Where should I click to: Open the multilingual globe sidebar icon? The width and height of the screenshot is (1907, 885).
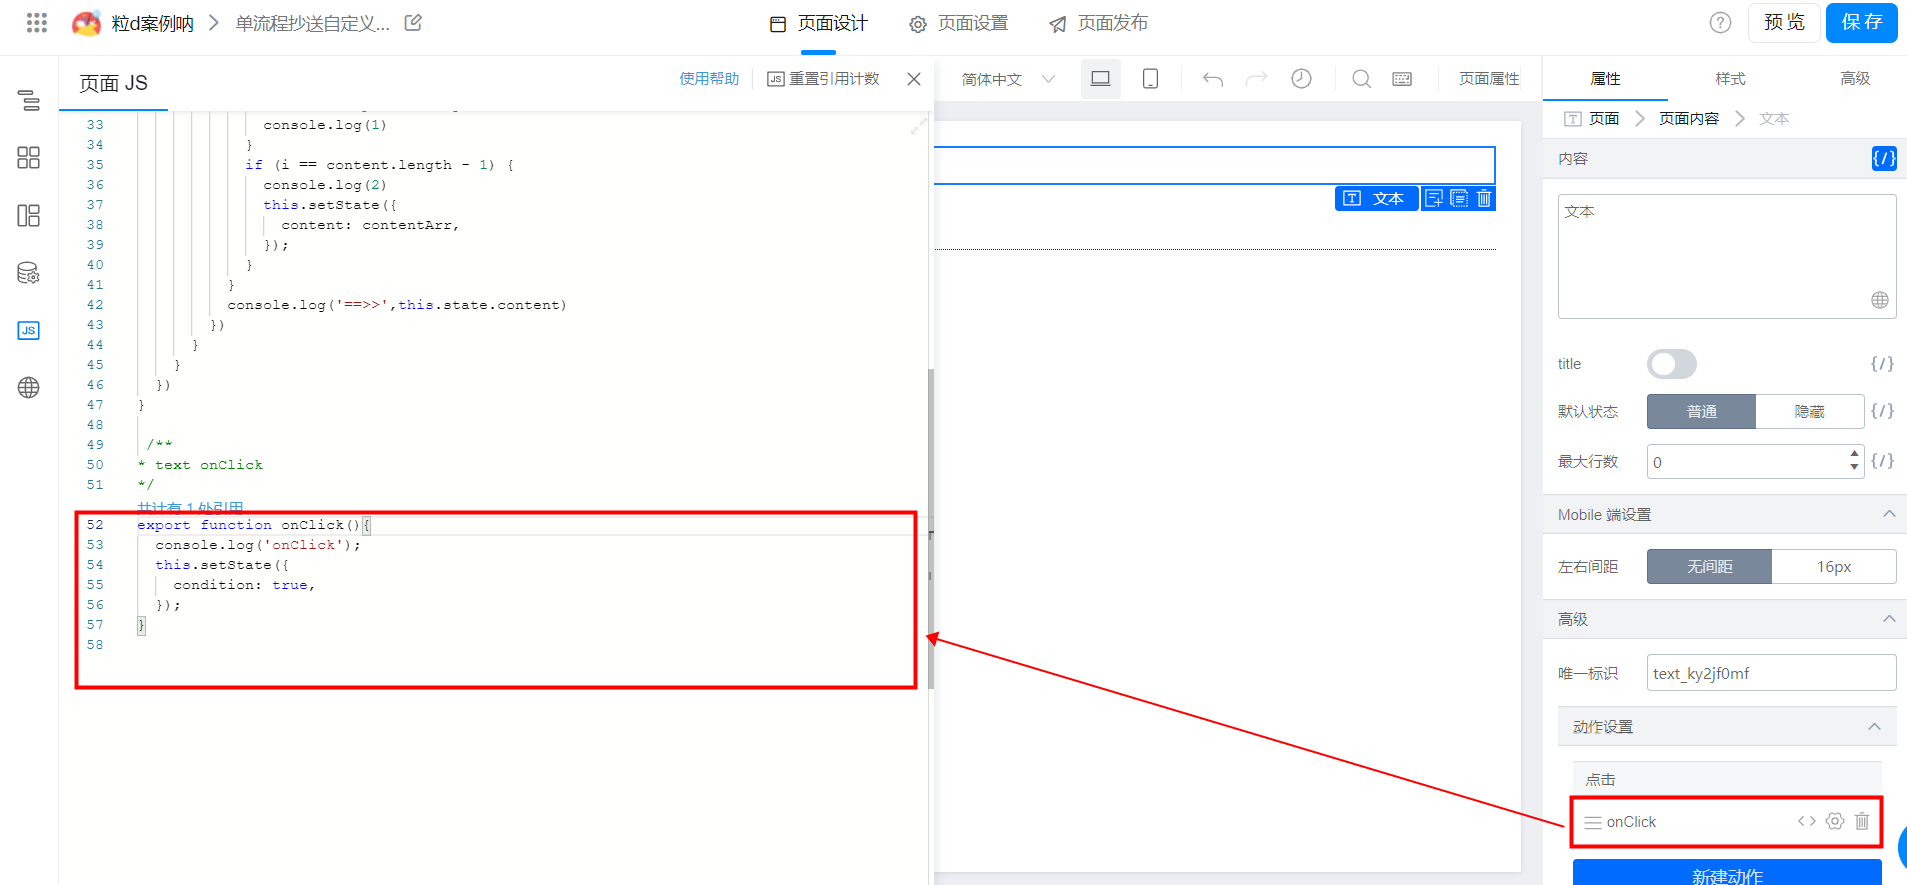point(29,388)
